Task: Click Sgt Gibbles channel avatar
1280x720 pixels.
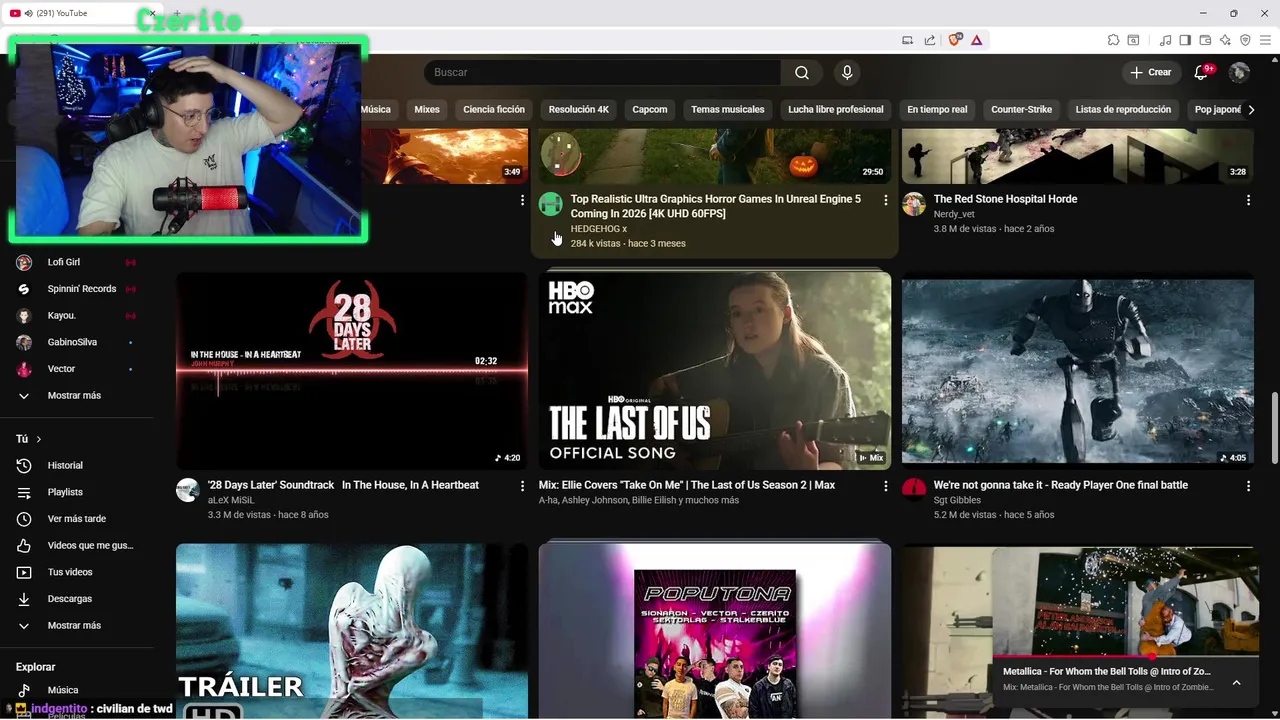Action: (x=914, y=490)
